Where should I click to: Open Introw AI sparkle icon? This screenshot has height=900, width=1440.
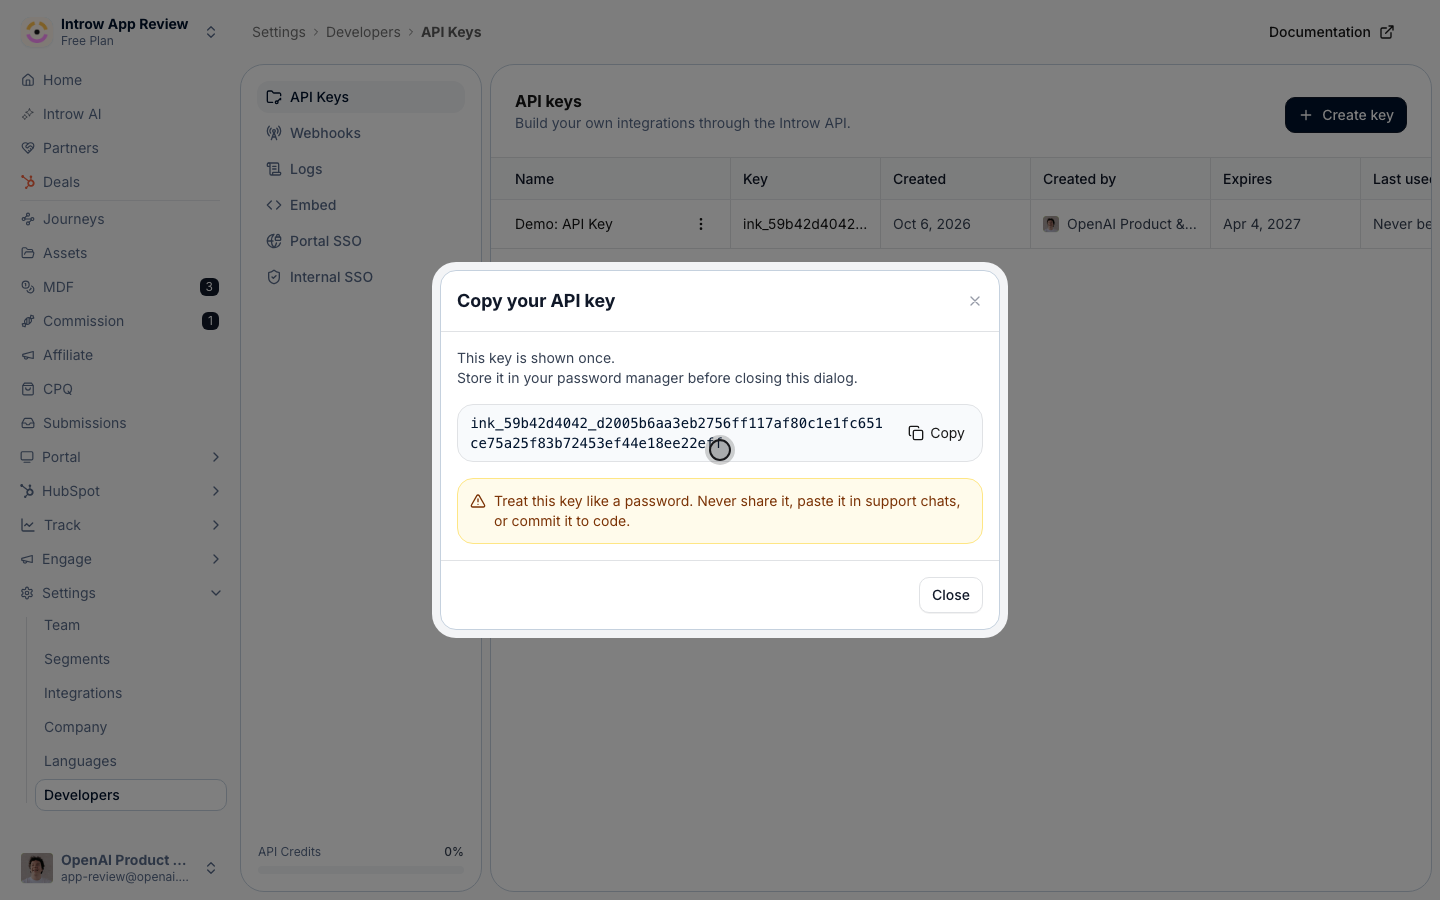coord(28,114)
